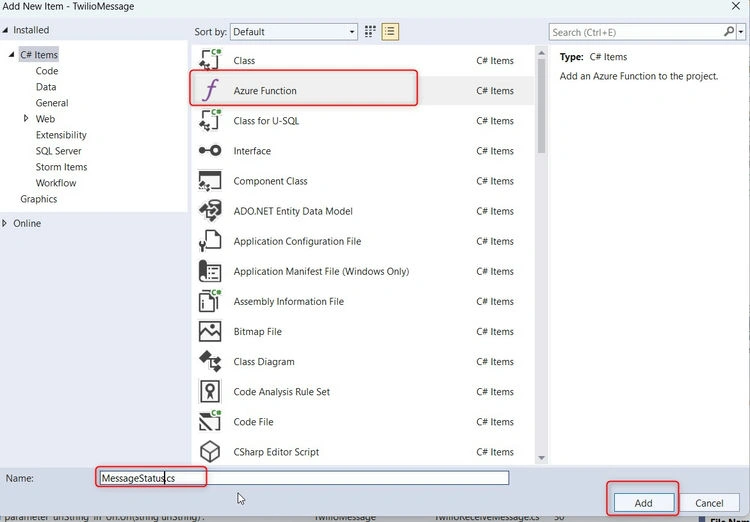
Task: Click the template list scroll up arrow
Action: 541,53
